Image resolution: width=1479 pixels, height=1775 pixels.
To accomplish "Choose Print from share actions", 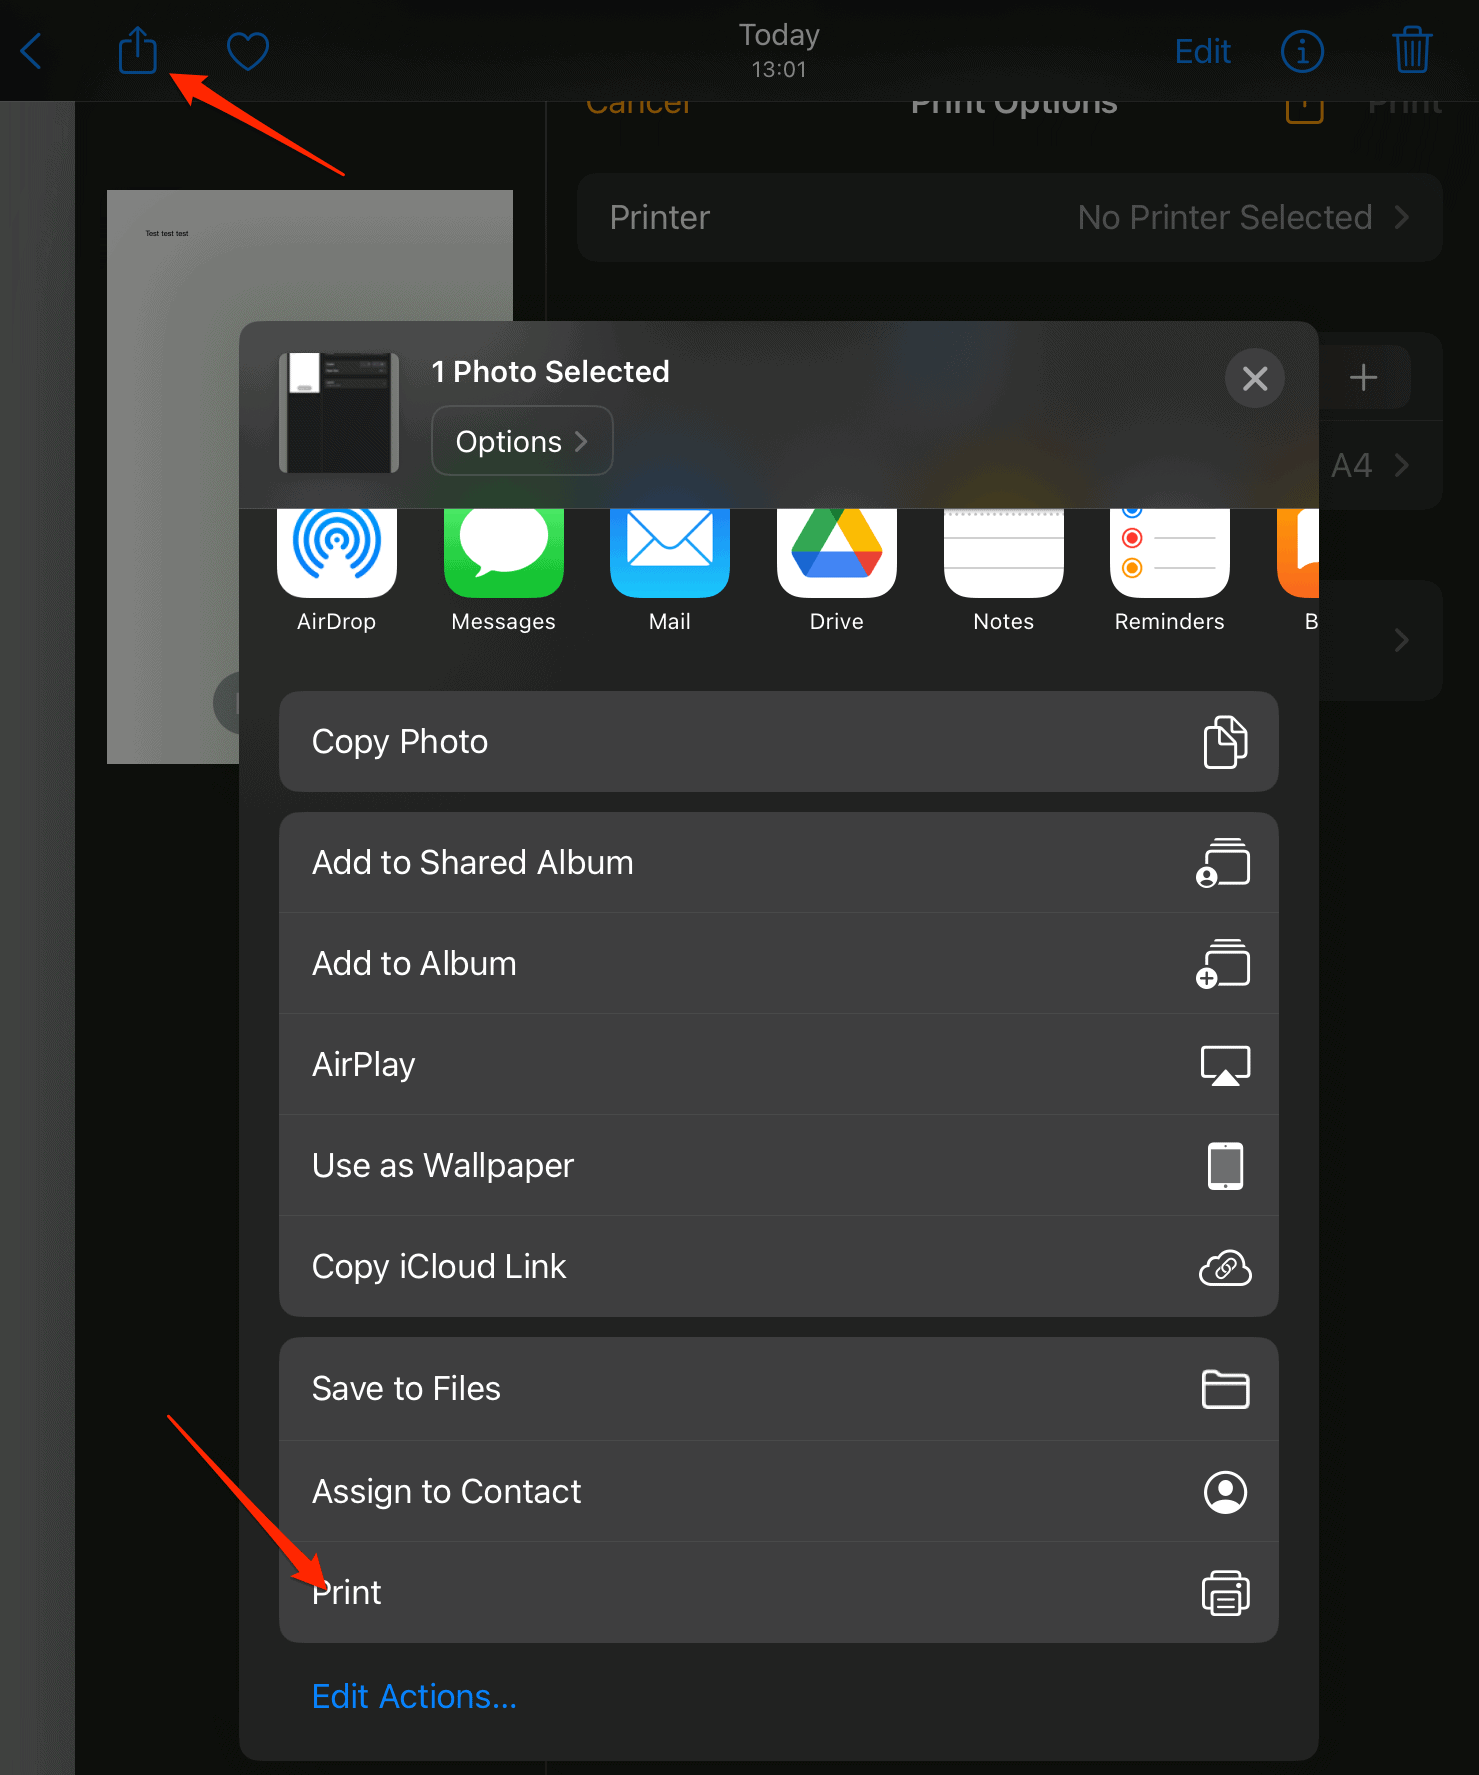I will point(778,1592).
